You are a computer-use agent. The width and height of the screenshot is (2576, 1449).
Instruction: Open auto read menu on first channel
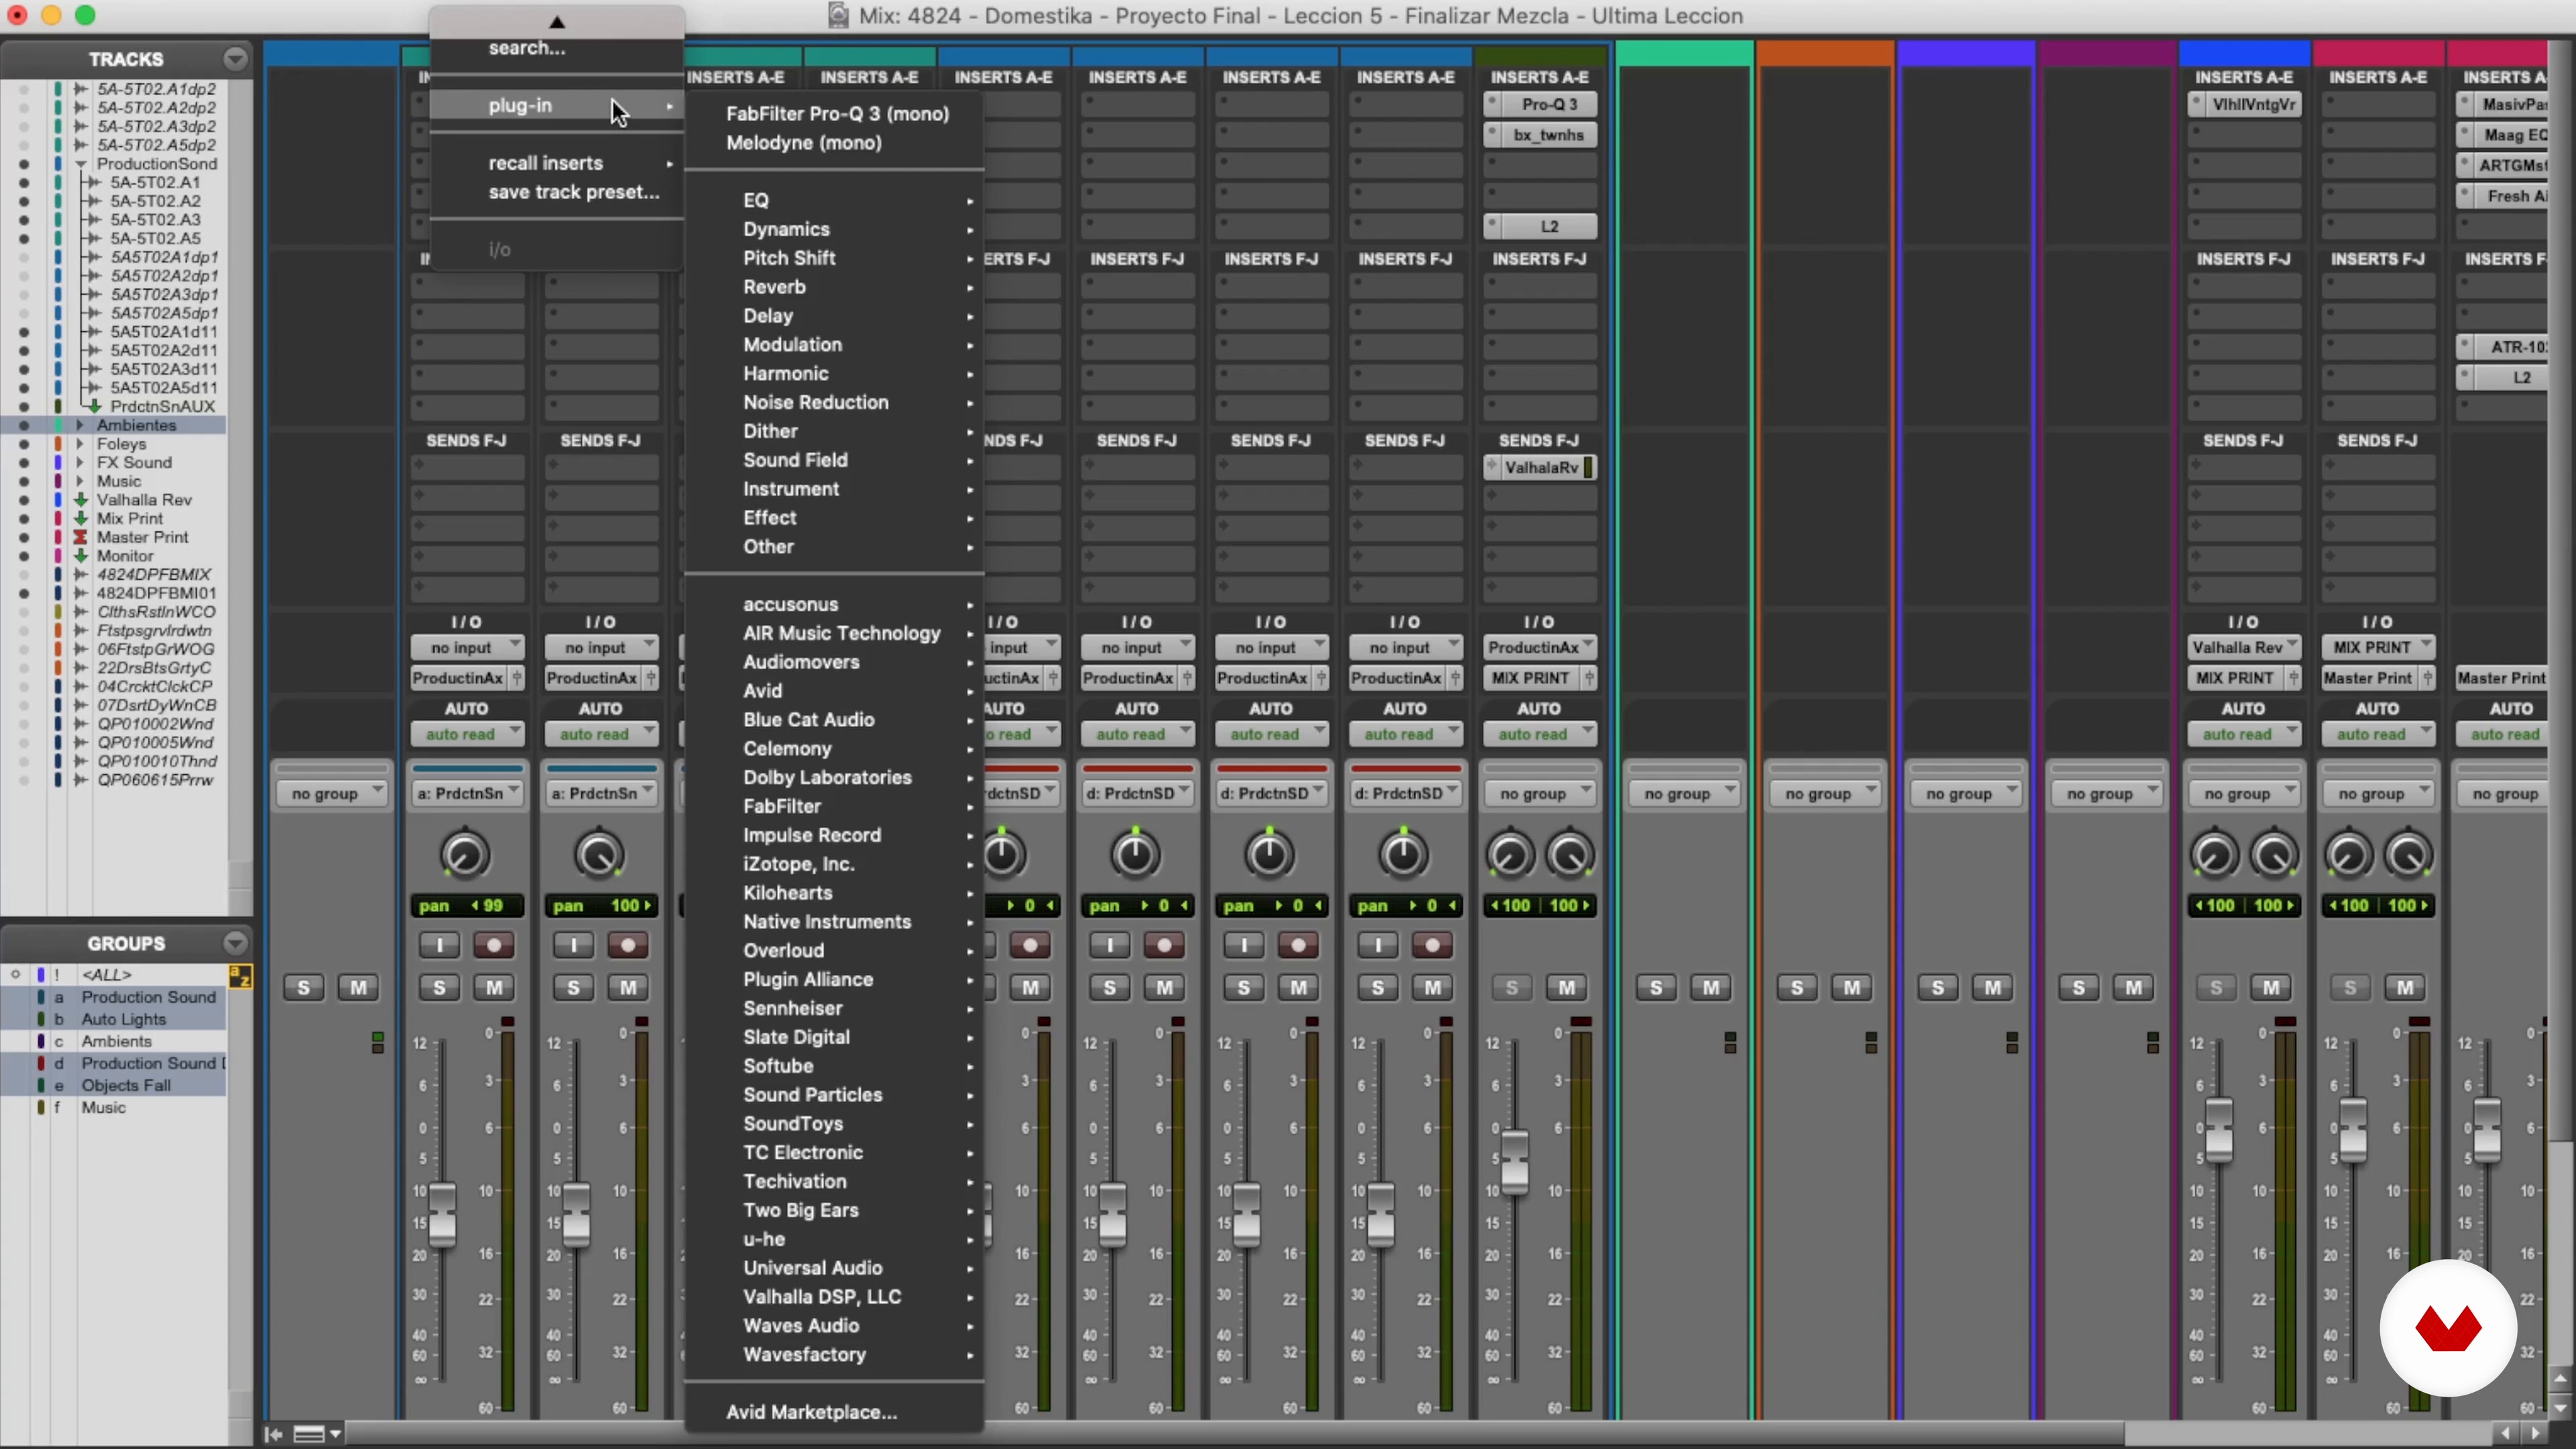[467, 734]
